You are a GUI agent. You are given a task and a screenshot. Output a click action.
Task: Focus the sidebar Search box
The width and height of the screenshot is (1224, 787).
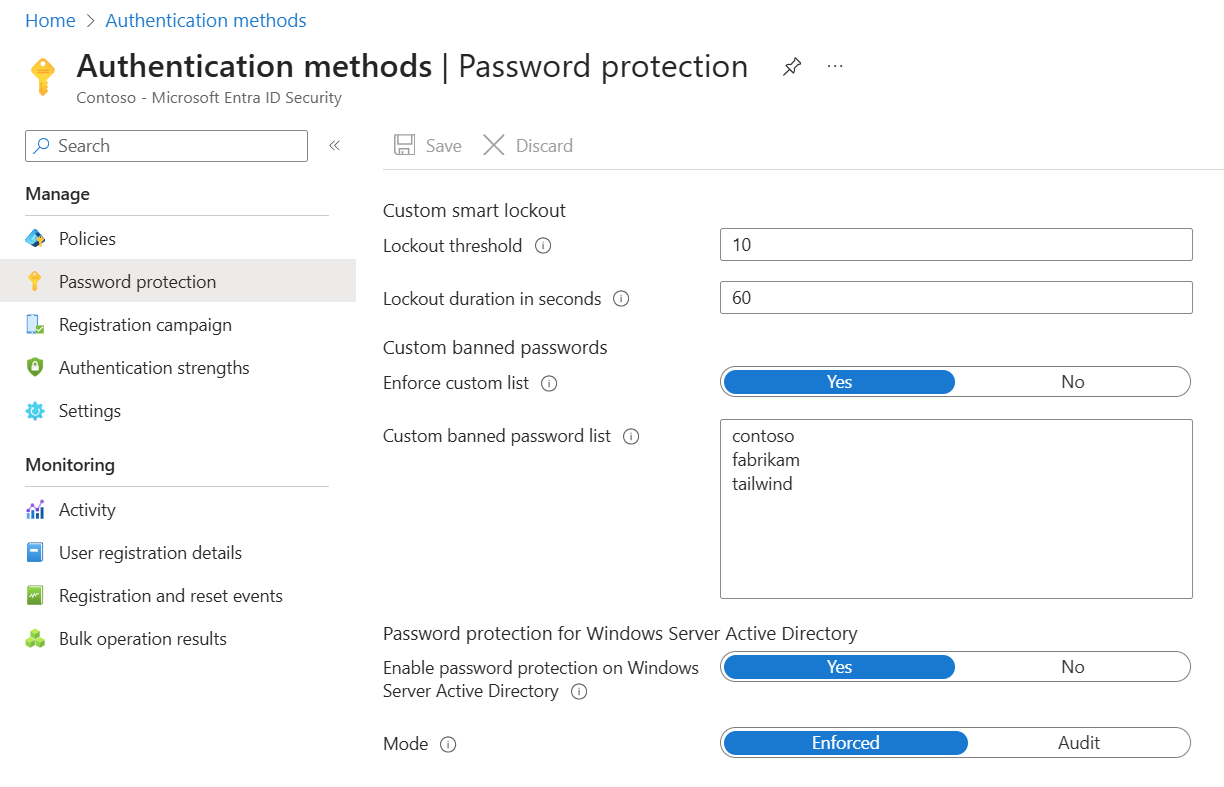pyautogui.click(x=166, y=146)
